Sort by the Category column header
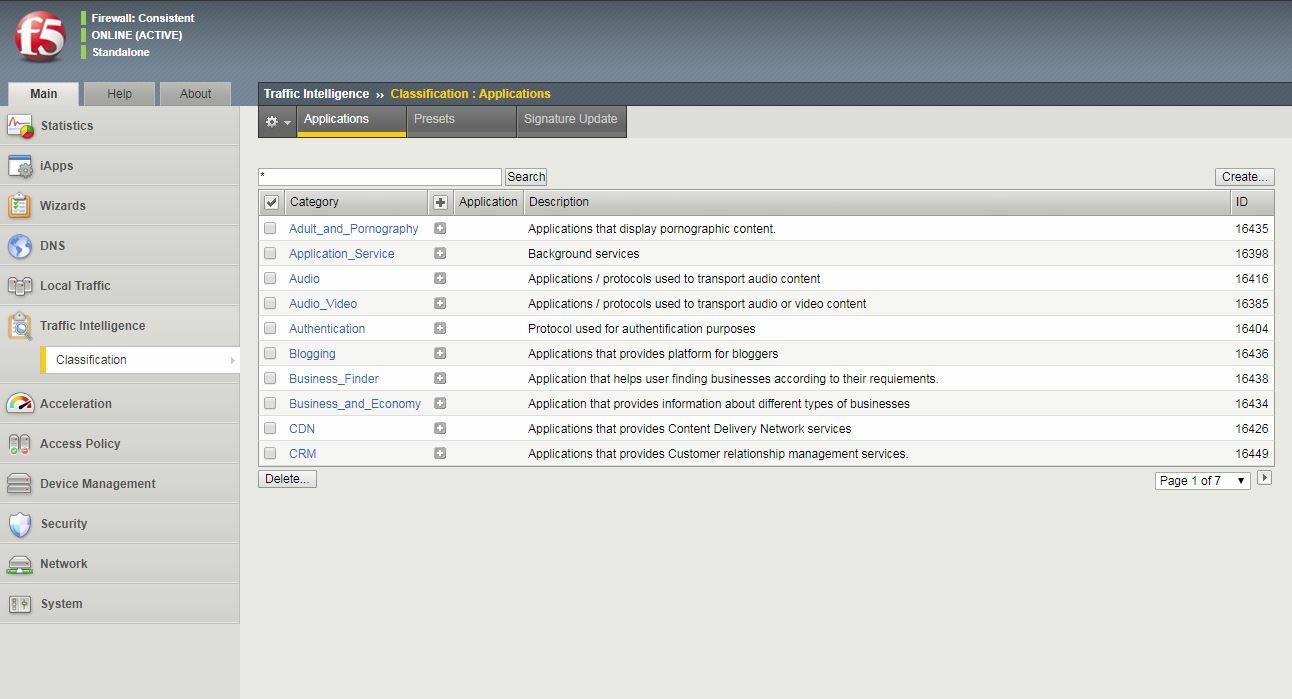Viewport: 1292px width, 699px height. pyautogui.click(x=356, y=202)
